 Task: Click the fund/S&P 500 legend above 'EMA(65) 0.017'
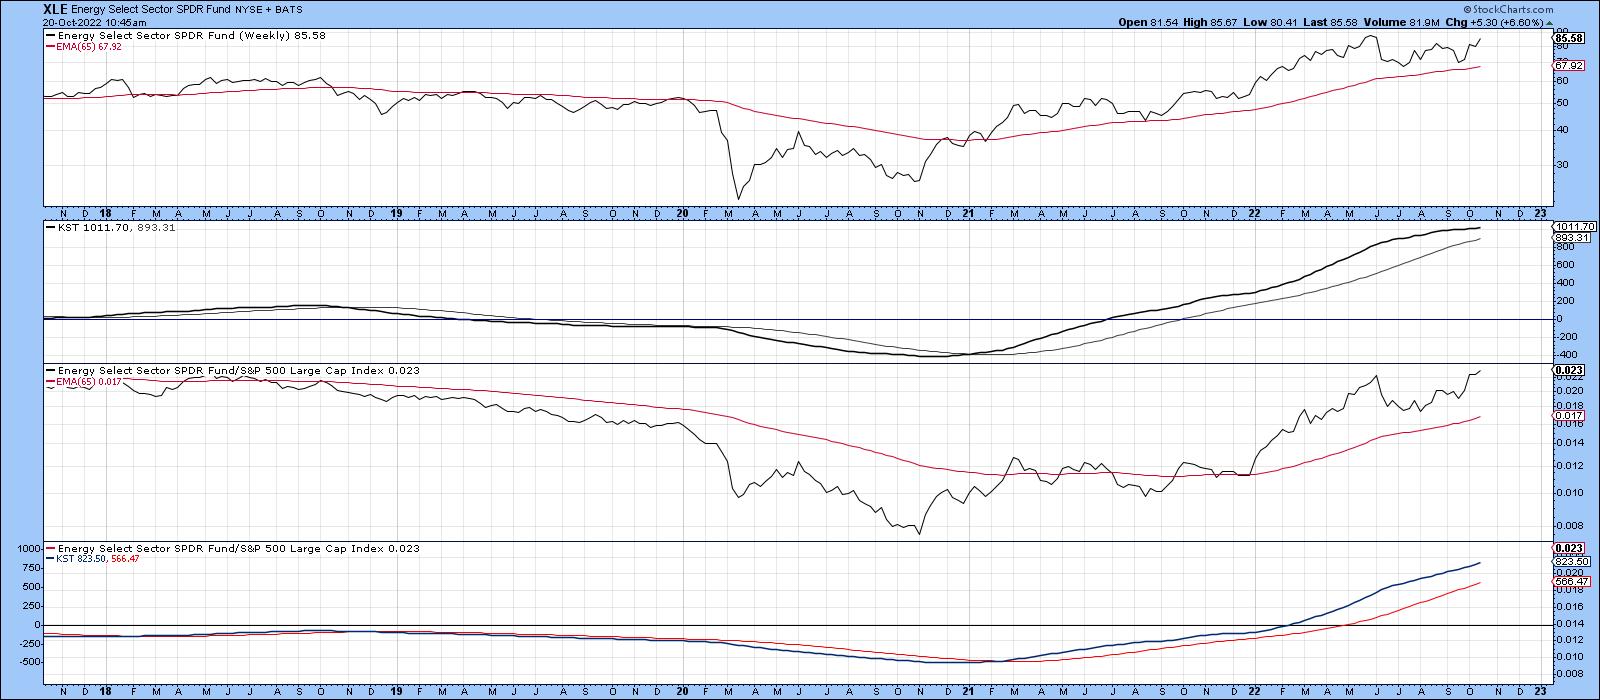tap(232, 371)
